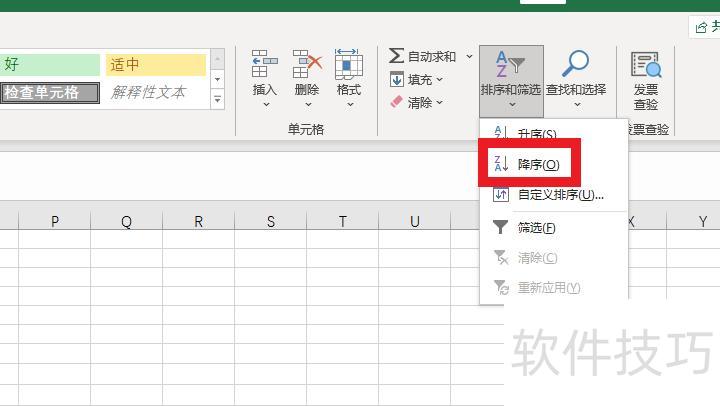Apply the Check Cell (检查单元格) style
Image resolution: width=720 pixels, height=406 pixels.
click(x=50, y=92)
